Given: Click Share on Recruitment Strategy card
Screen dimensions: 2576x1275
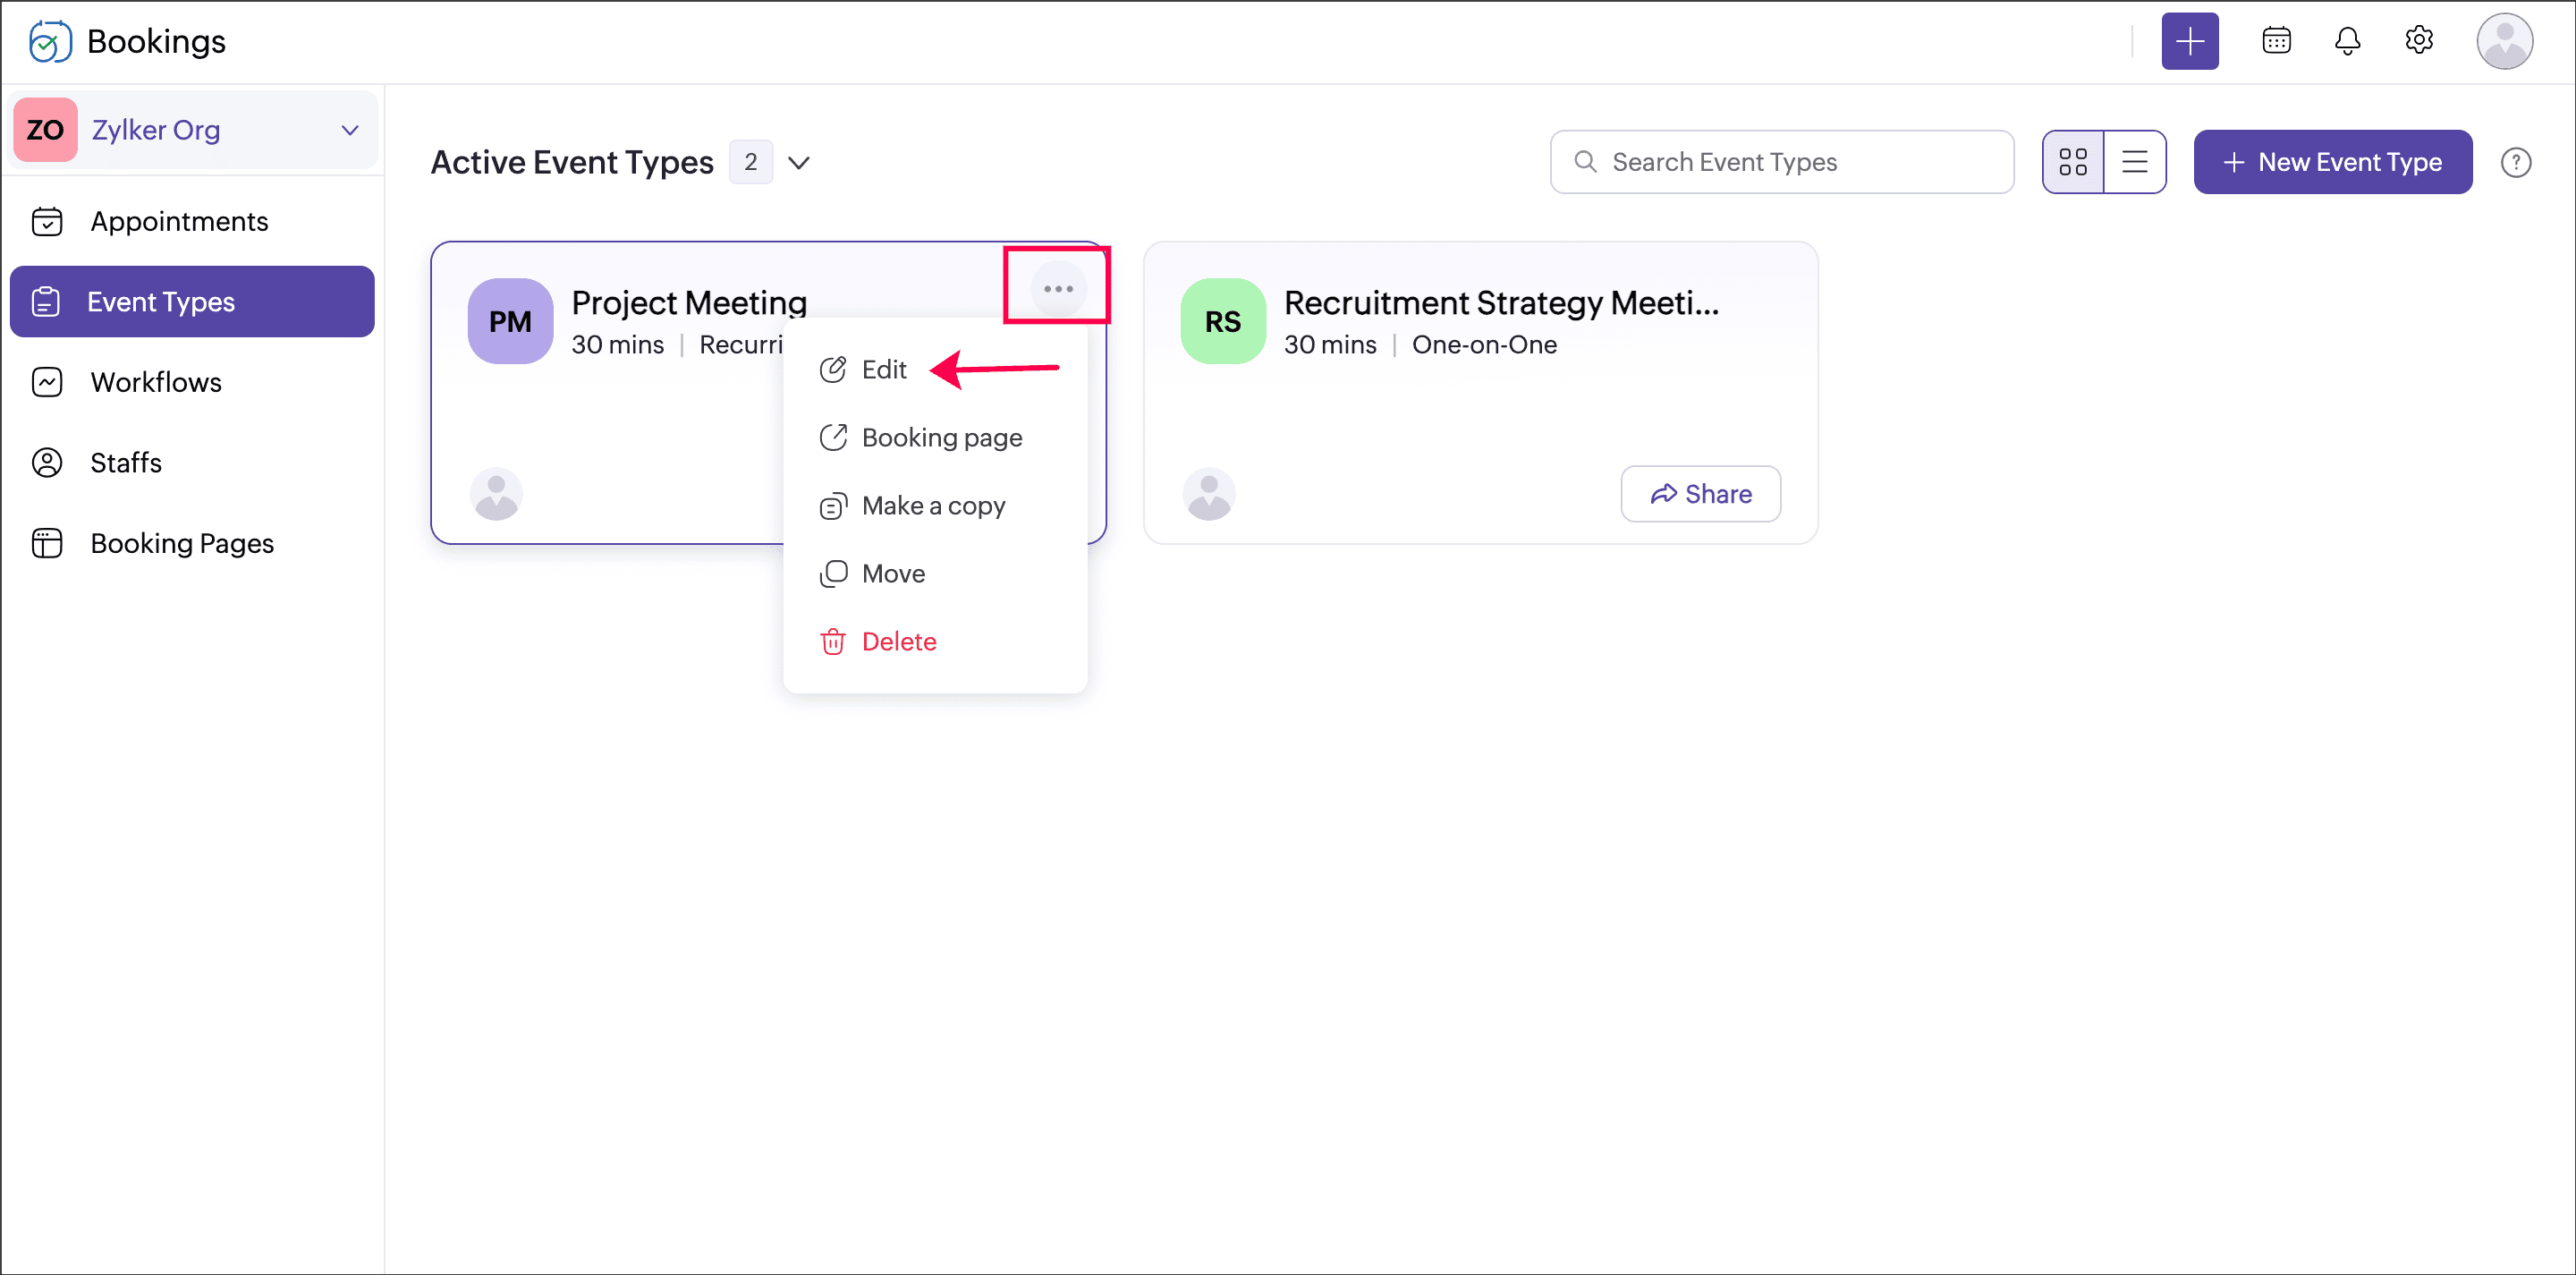Looking at the screenshot, I should 1699,494.
